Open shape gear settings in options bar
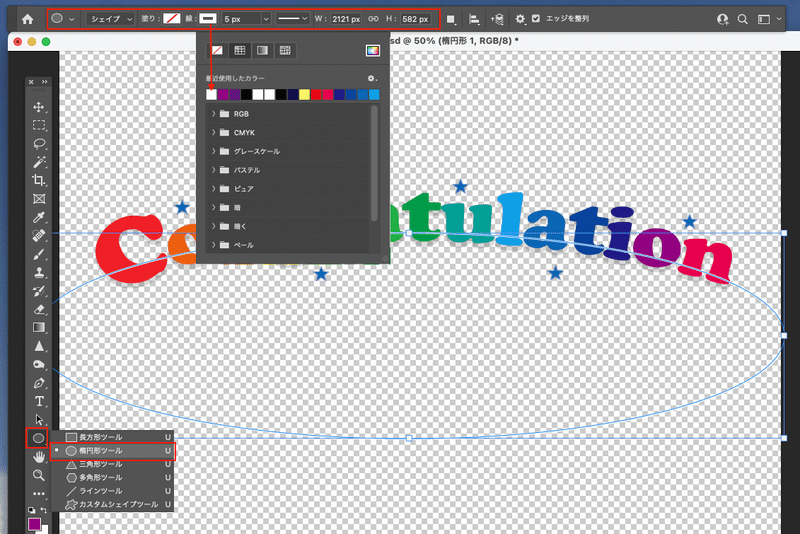Image resolution: width=800 pixels, height=534 pixels. click(x=520, y=19)
